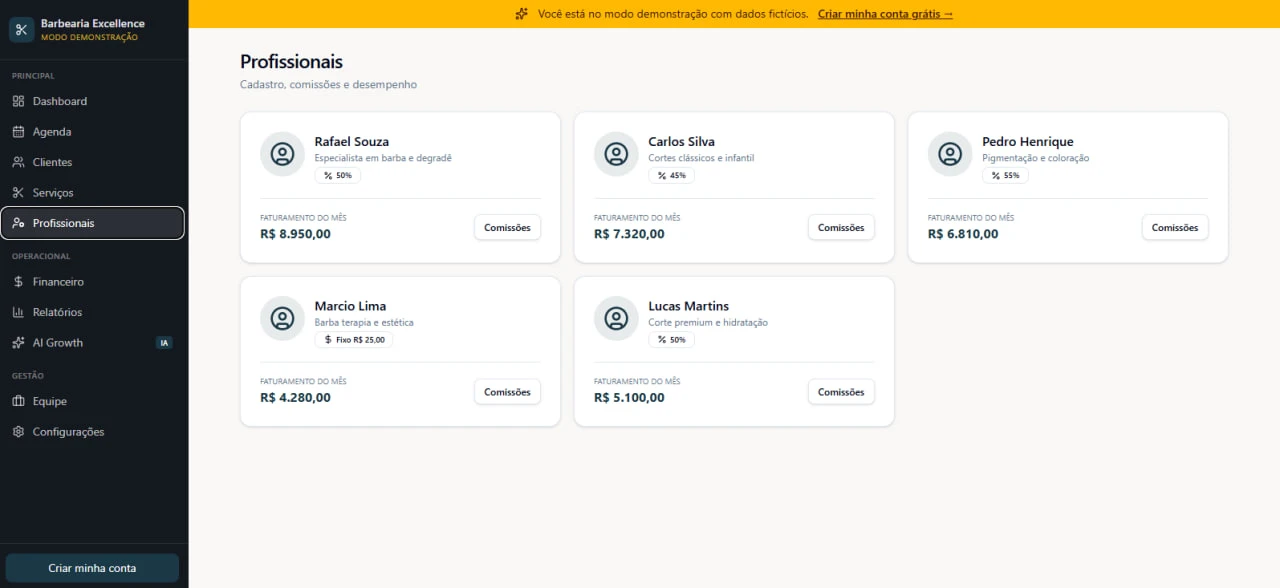Click the Equipe briefcase icon

[x=18, y=401]
